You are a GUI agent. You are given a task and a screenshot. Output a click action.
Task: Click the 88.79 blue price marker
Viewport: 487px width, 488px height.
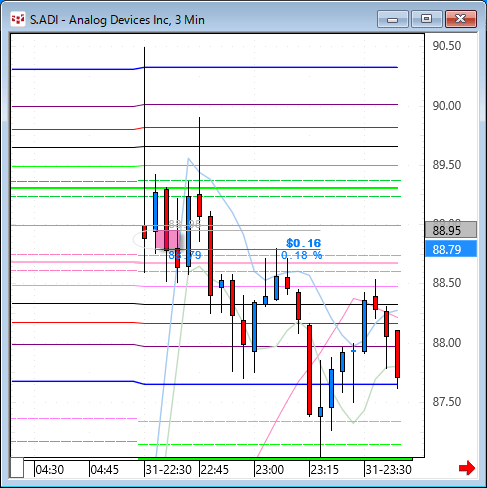[x=451, y=249]
